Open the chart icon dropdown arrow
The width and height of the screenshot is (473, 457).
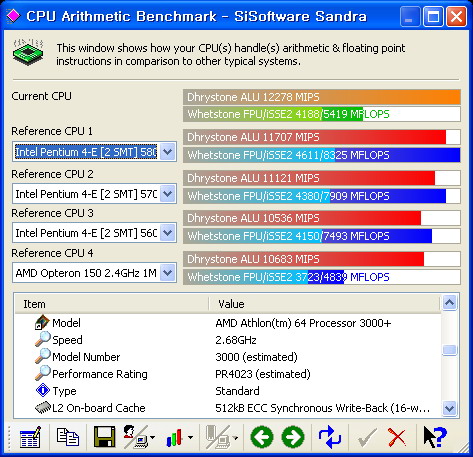[190, 437]
